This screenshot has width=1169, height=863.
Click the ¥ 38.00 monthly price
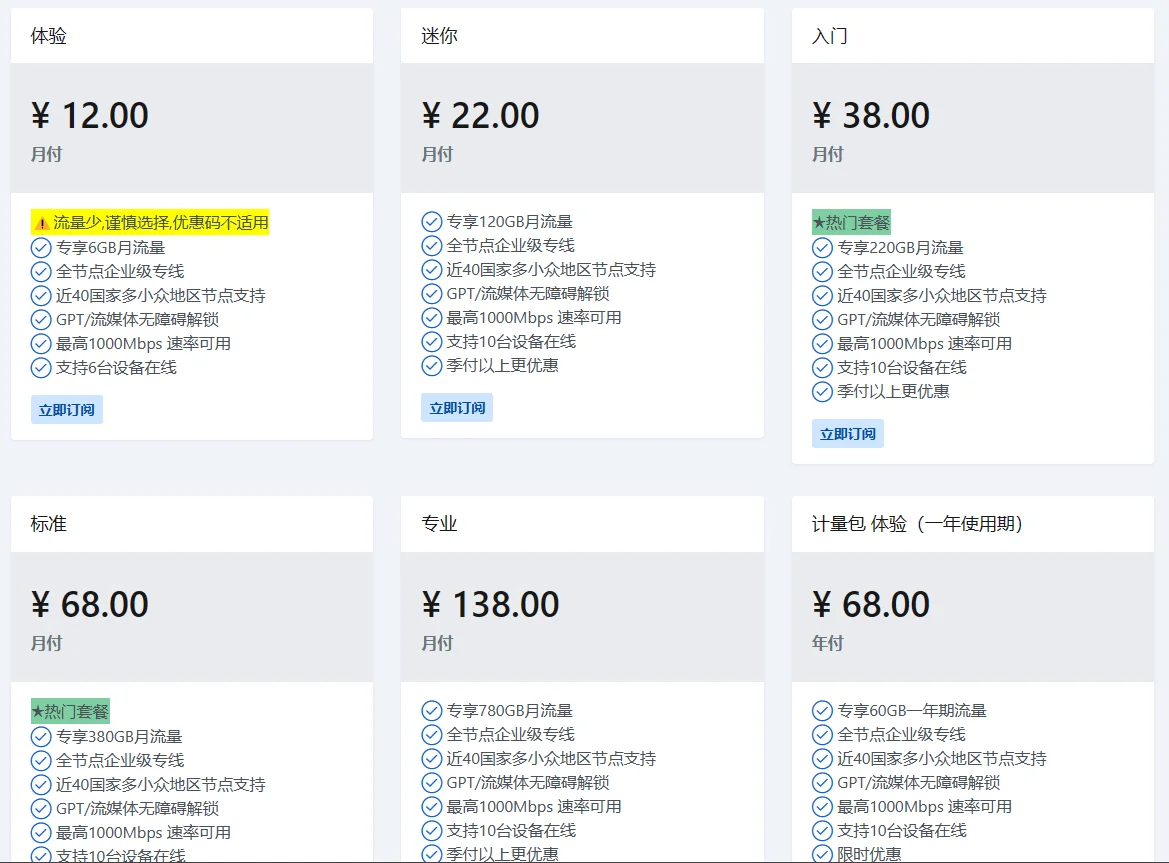click(x=871, y=116)
